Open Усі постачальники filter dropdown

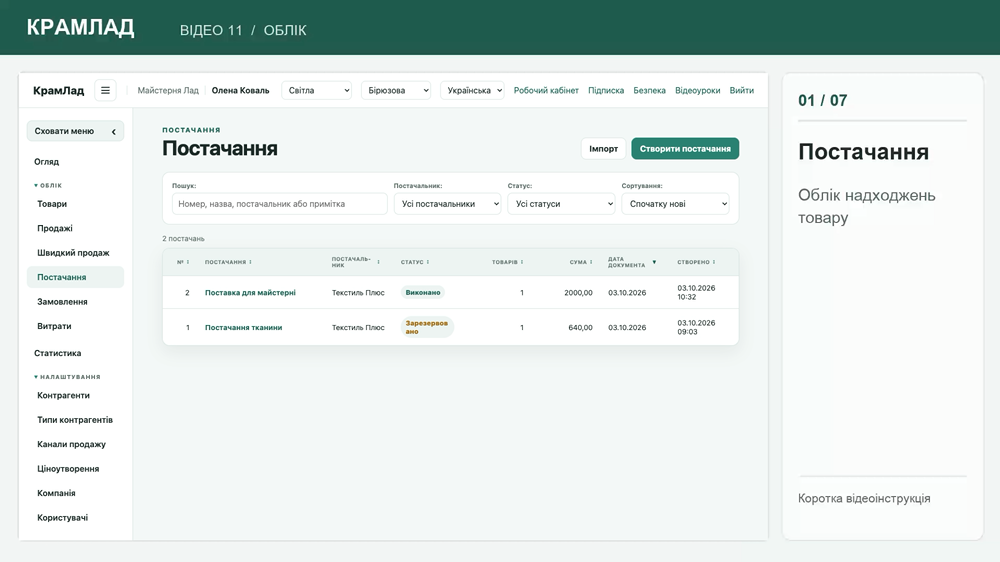[448, 204]
